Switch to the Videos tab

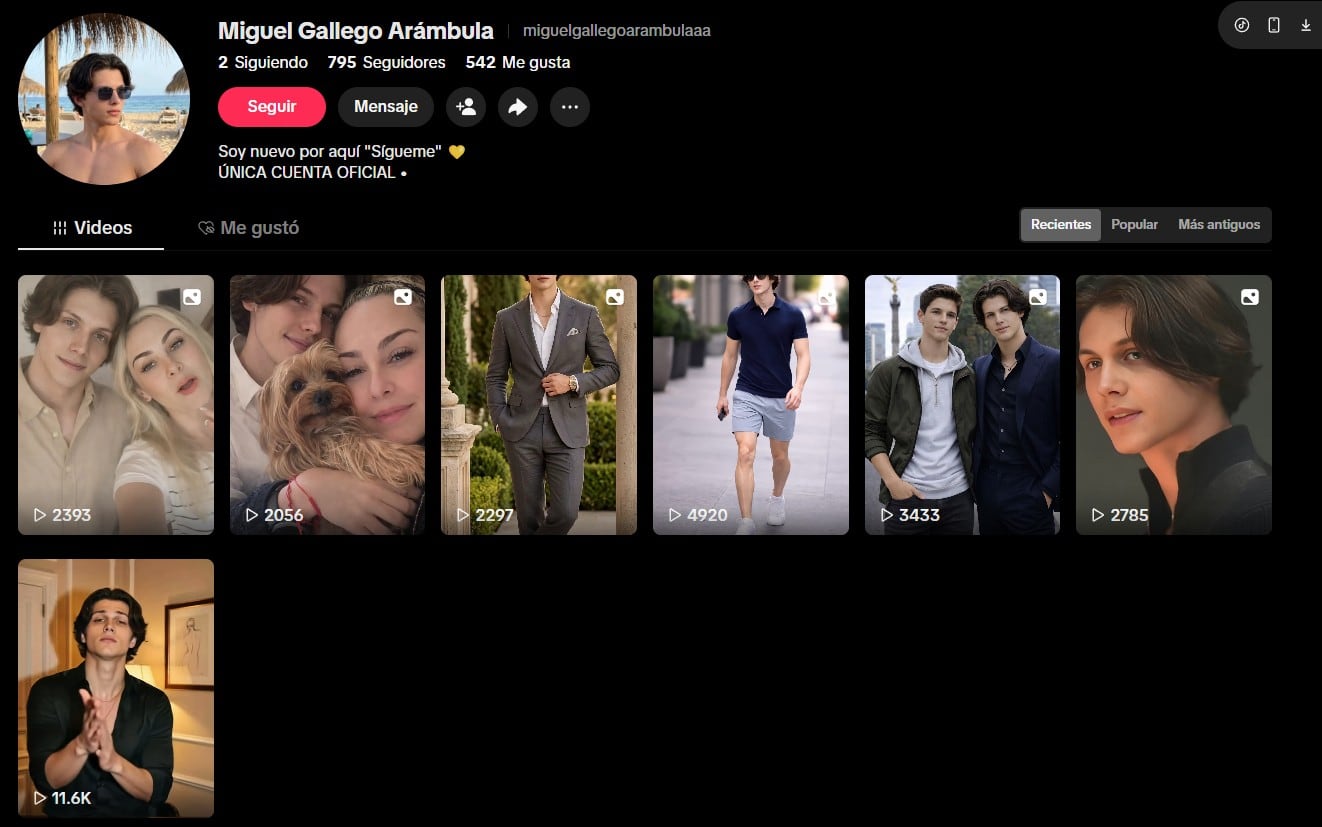click(x=91, y=228)
